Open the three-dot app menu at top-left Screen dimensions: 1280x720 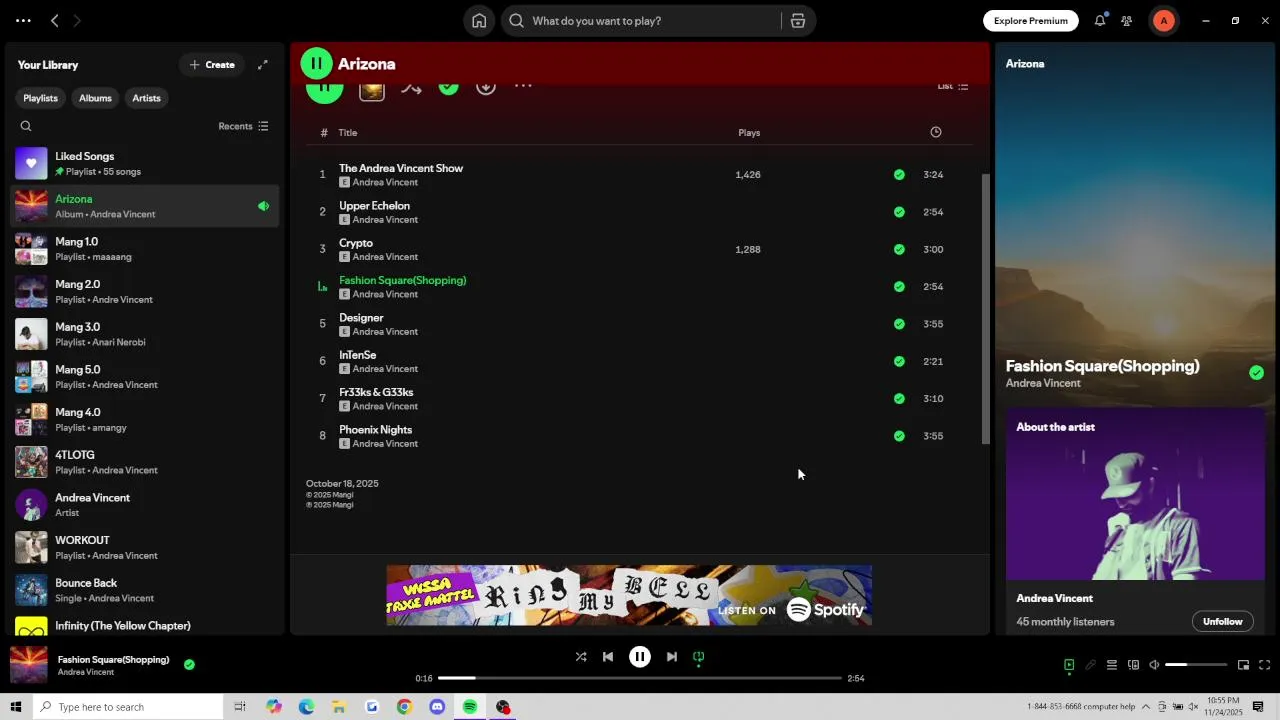coord(23,21)
